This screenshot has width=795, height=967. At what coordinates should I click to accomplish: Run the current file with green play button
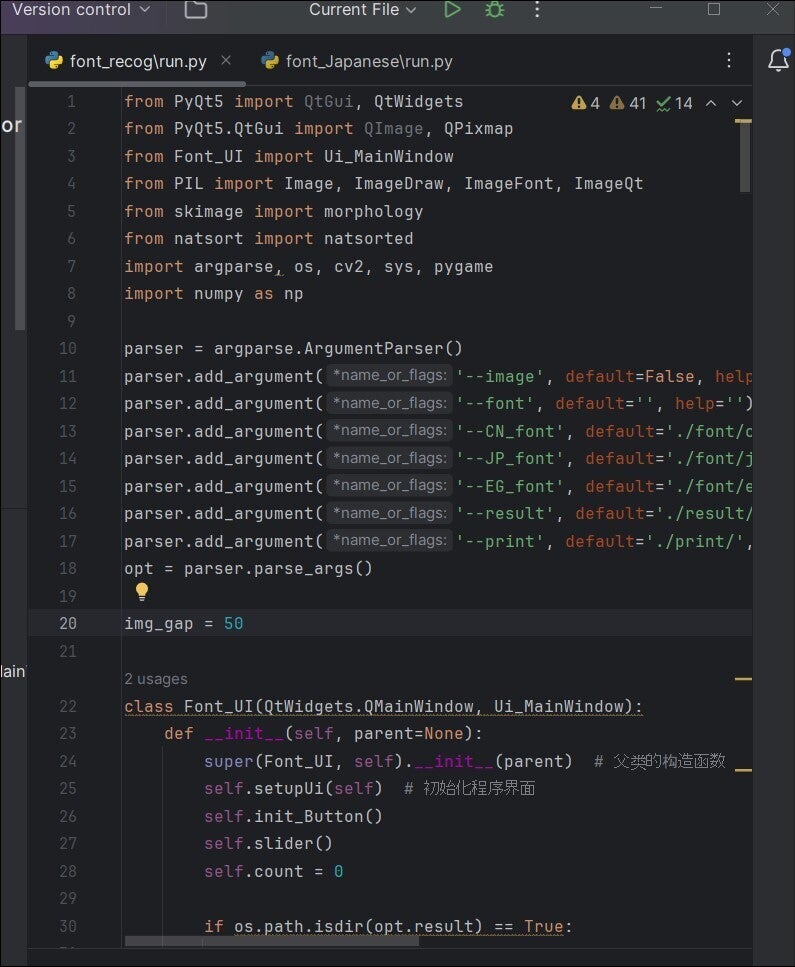452,10
